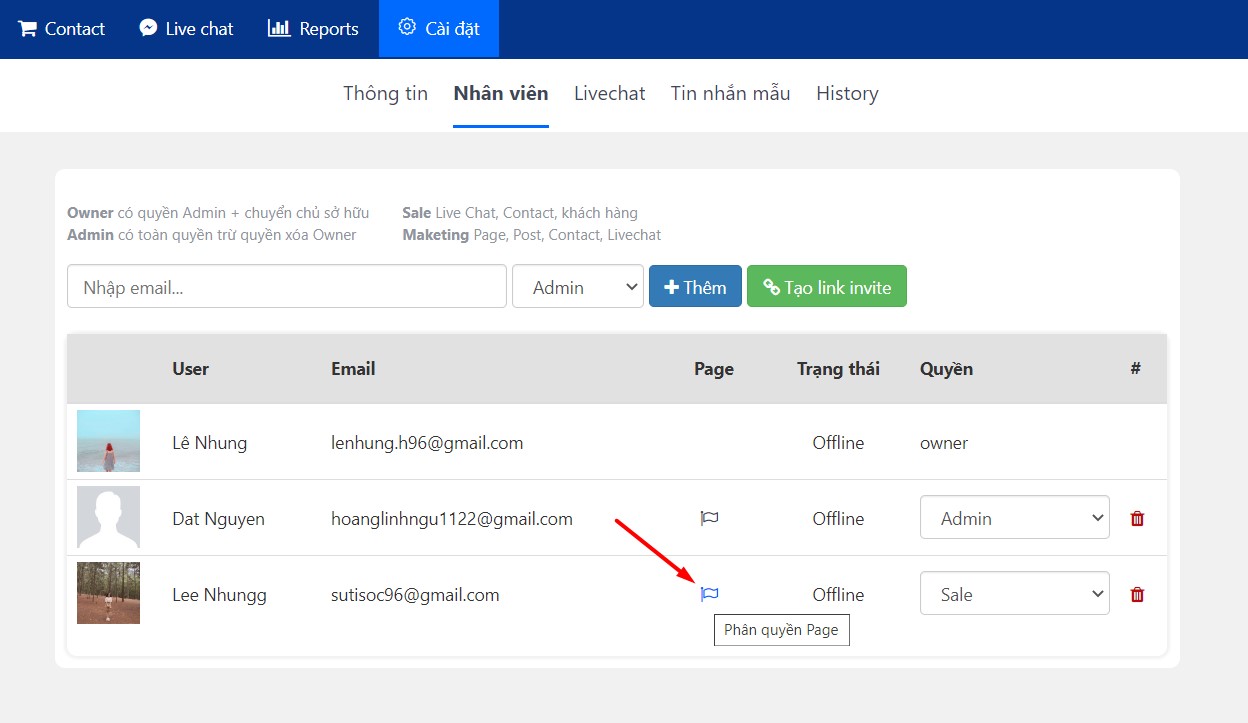Open Contact from the cart icon
This screenshot has width=1248, height=723.
(x=27, y=28)
